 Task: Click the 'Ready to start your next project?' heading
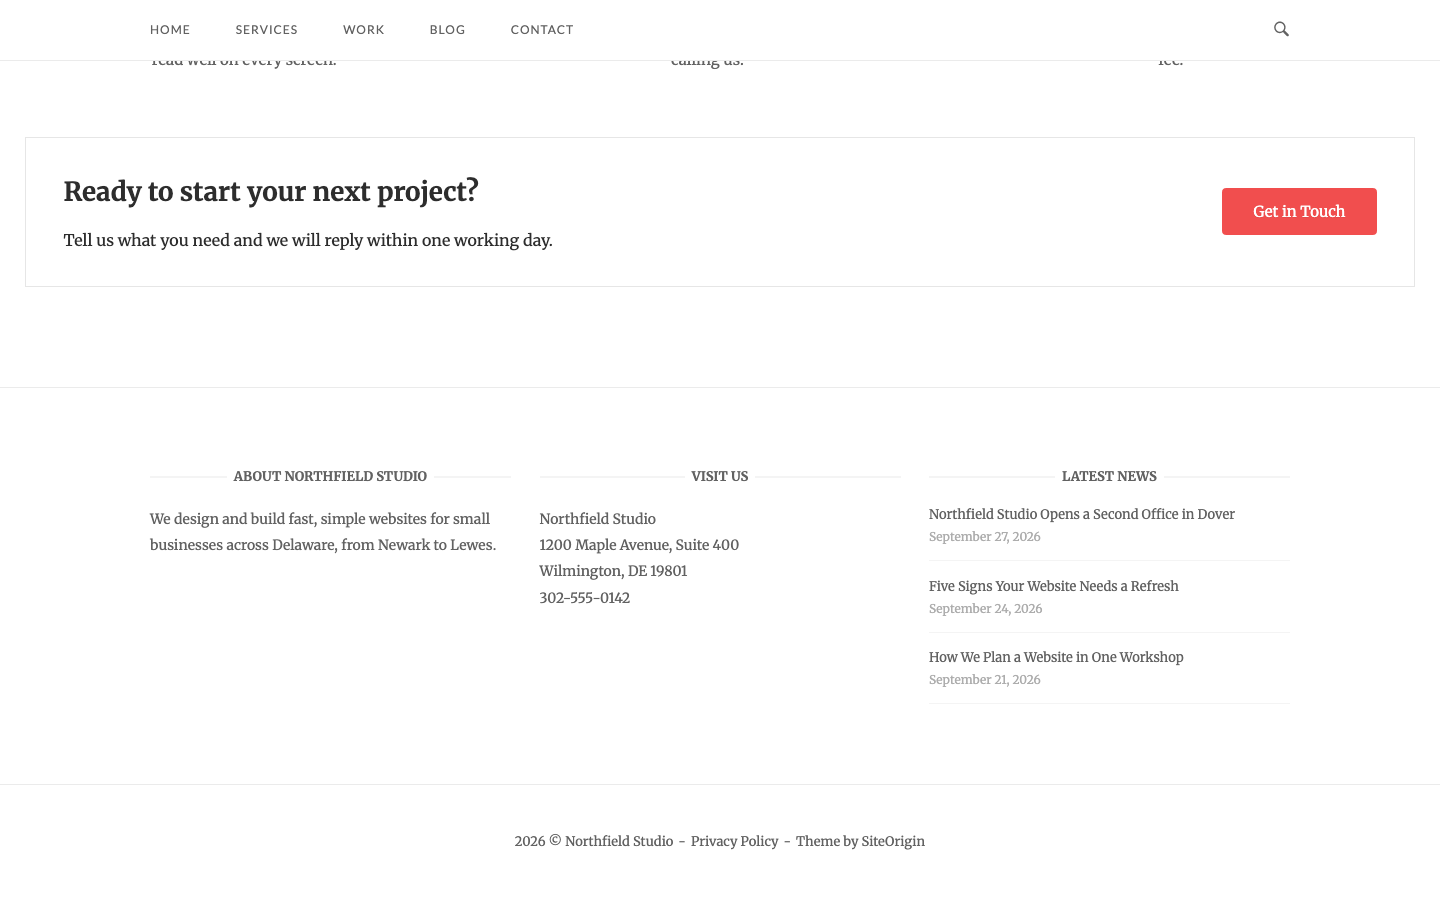[271, 191]
